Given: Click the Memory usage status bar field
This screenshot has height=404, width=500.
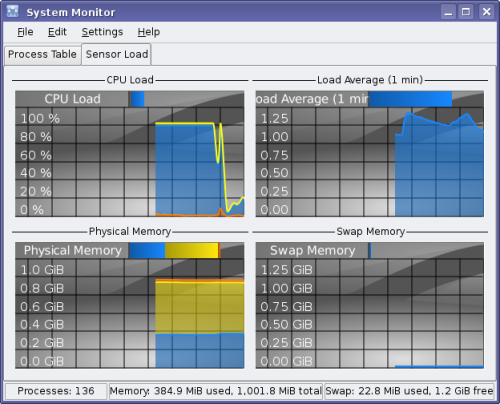Looking at the screenshot, I should (216, 391).
